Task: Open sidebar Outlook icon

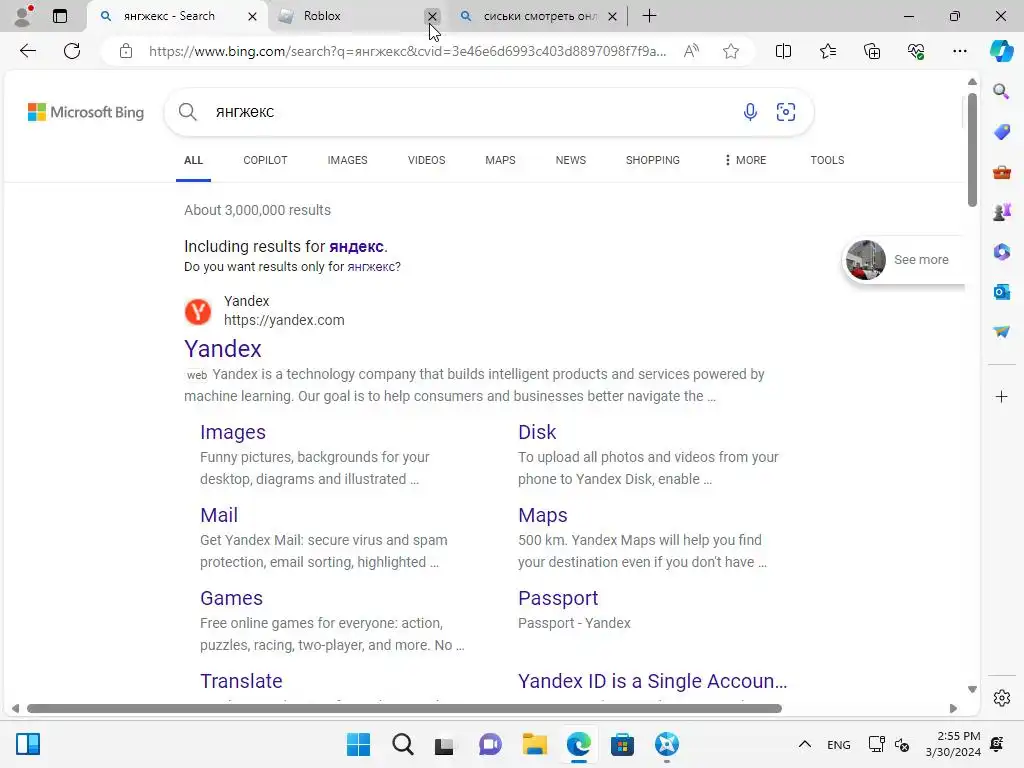Action: pos(1002,292)
